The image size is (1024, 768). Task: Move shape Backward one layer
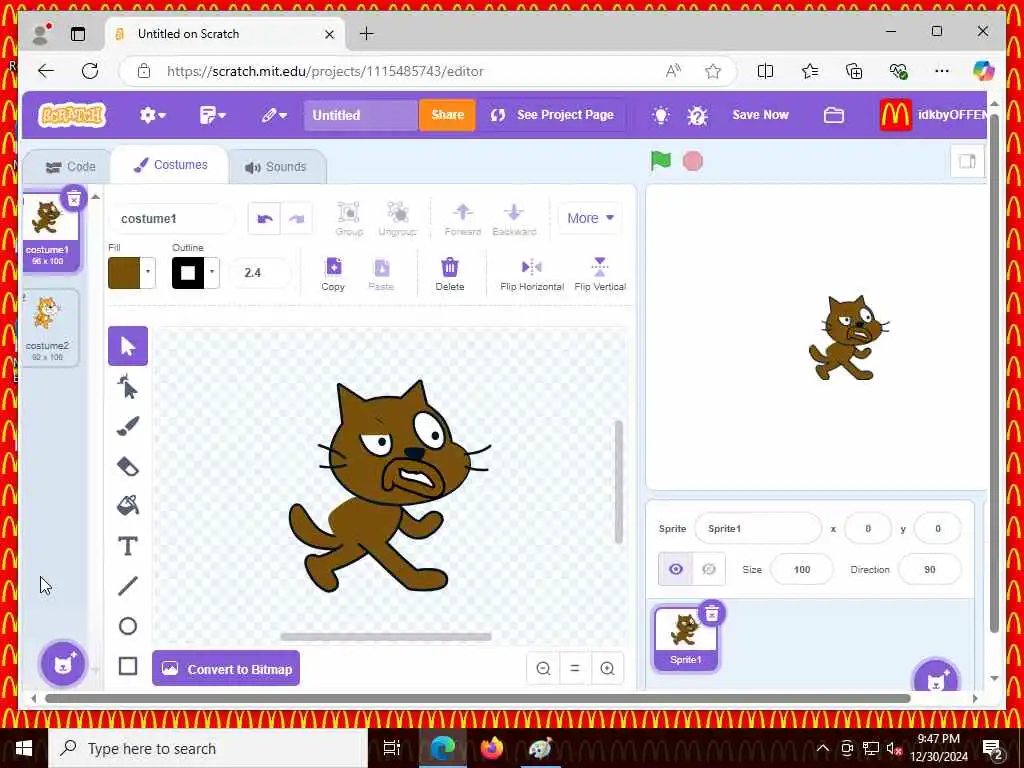pyautogui.click(x=514, y=219)
